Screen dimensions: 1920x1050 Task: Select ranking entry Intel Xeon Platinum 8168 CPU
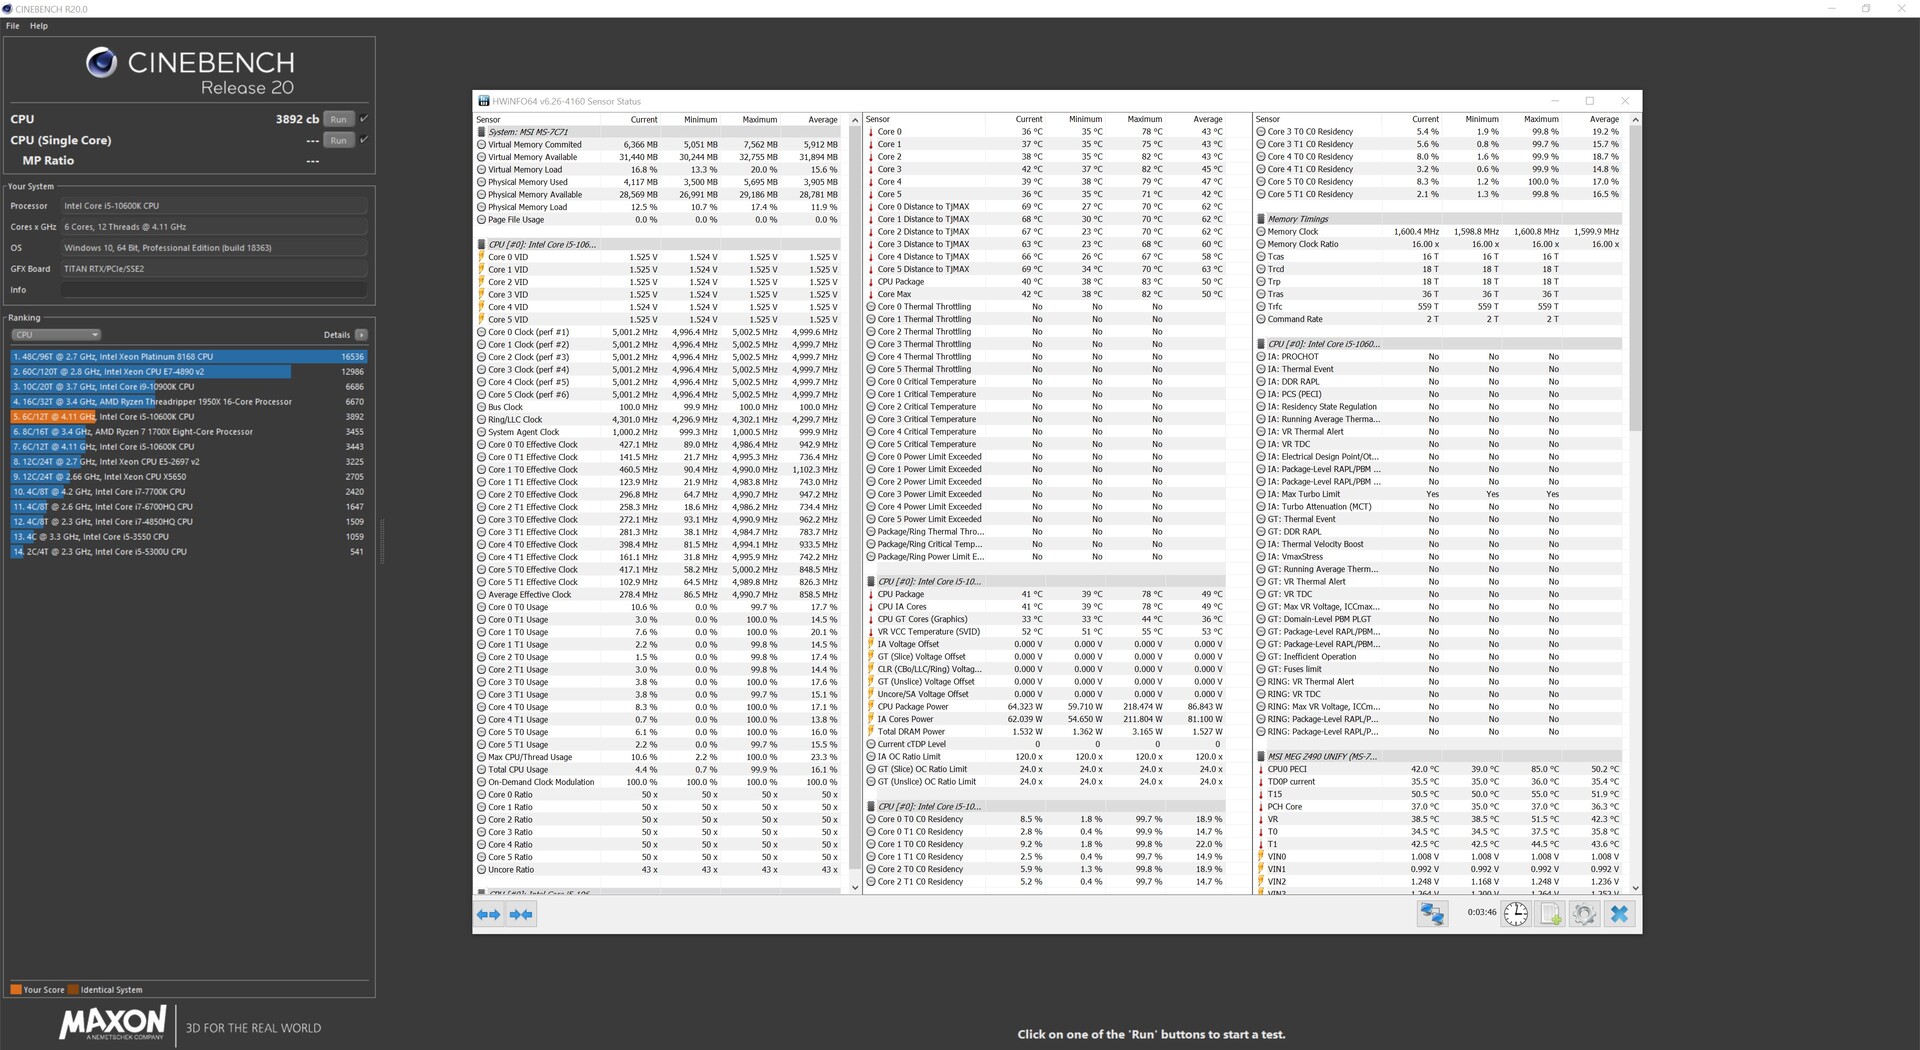pos(189,357)
